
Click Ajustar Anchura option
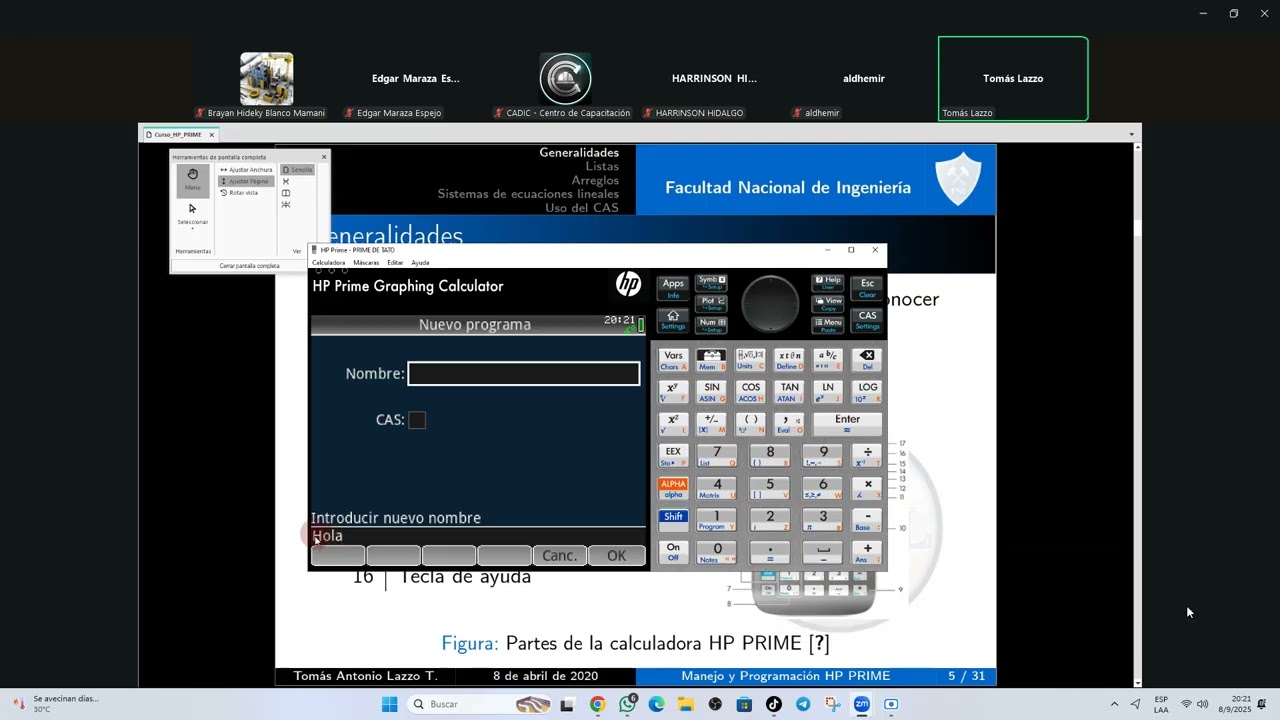coord(246,170)
